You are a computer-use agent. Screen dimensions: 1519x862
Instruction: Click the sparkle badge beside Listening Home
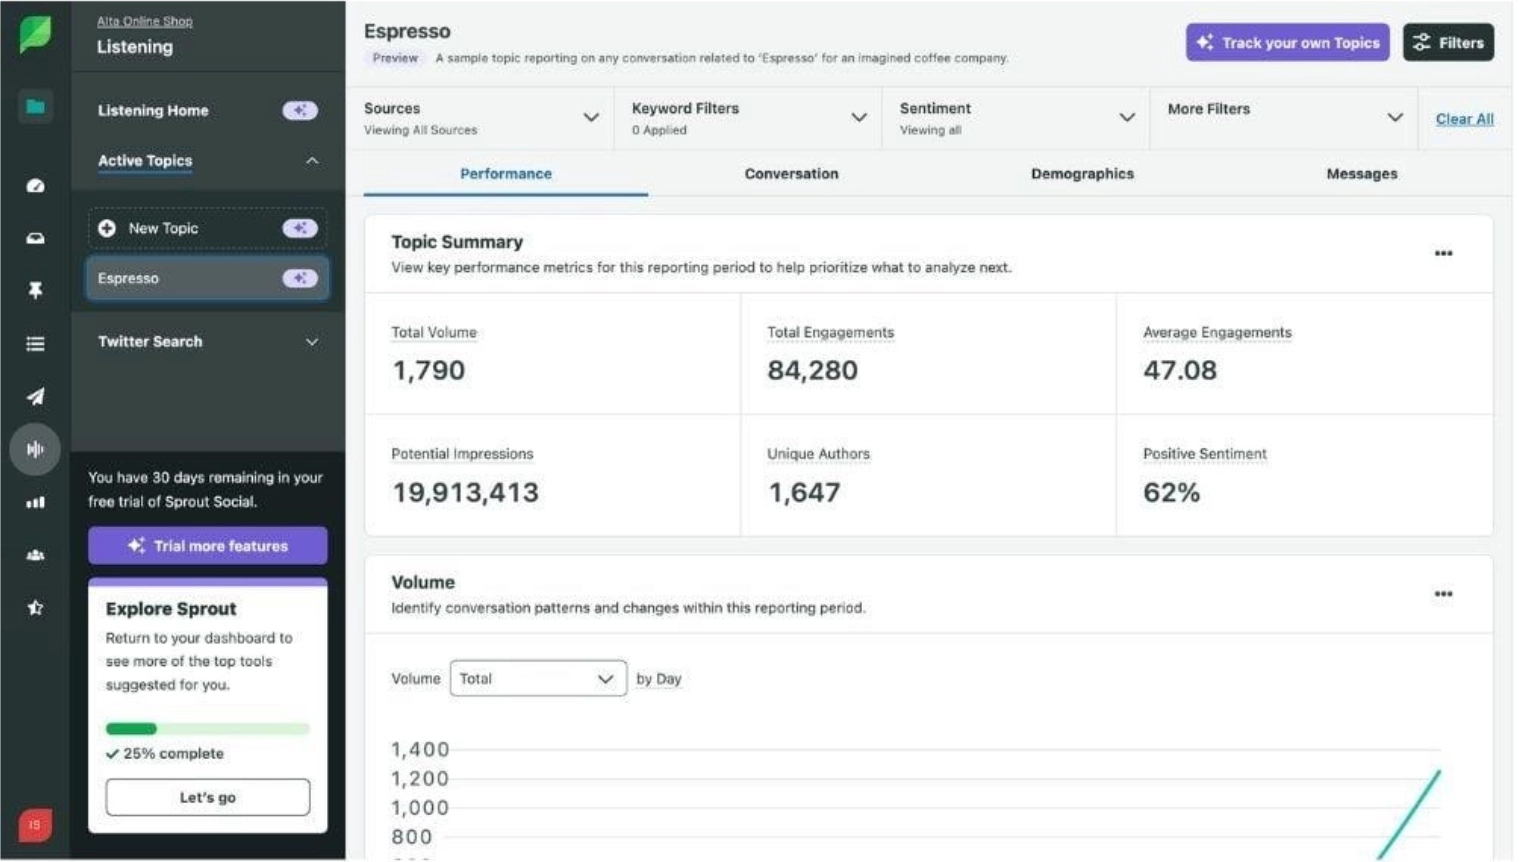(300, 111)
